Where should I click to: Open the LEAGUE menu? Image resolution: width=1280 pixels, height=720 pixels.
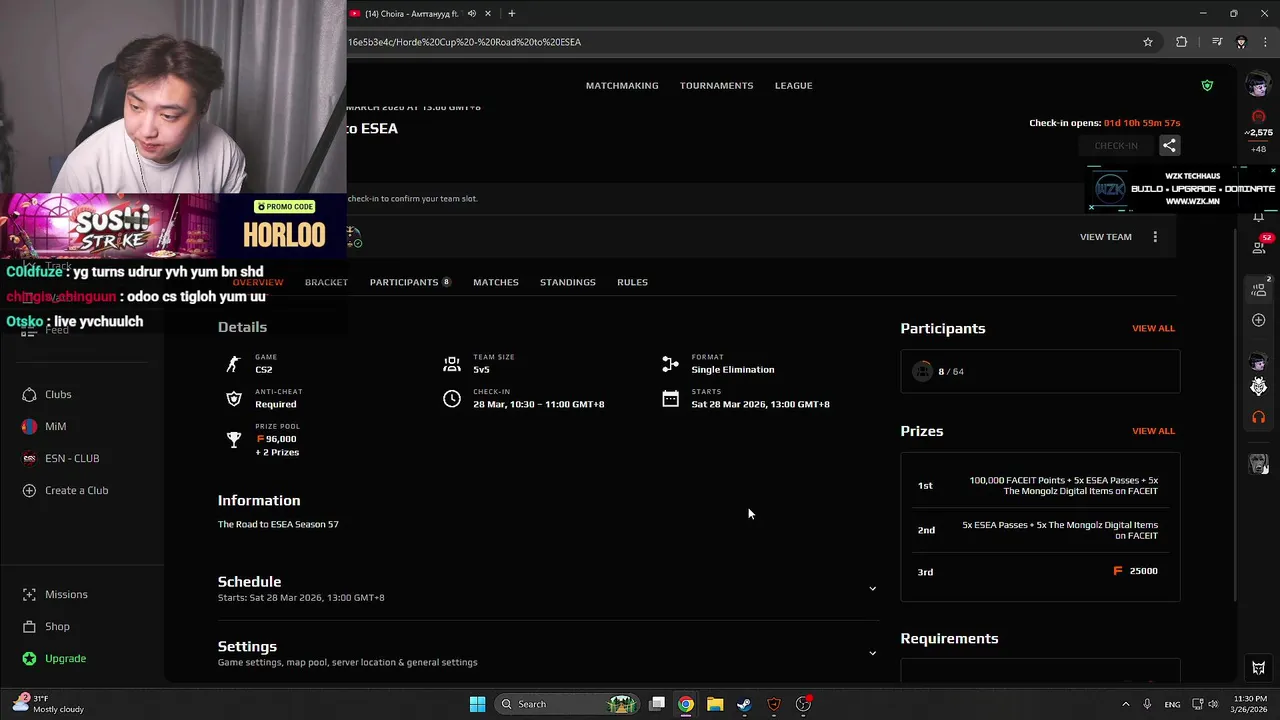pyautogui.click(x=793, y=86)
